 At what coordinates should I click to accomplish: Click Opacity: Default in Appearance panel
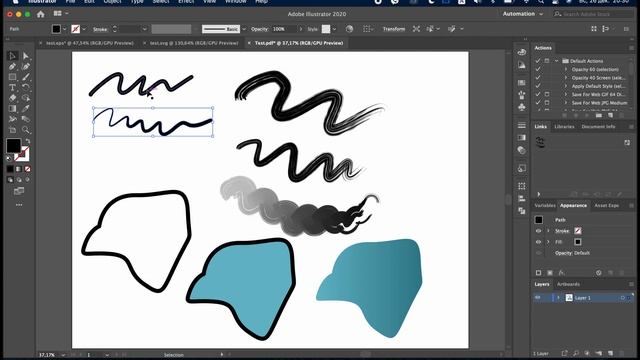(572, 253)
